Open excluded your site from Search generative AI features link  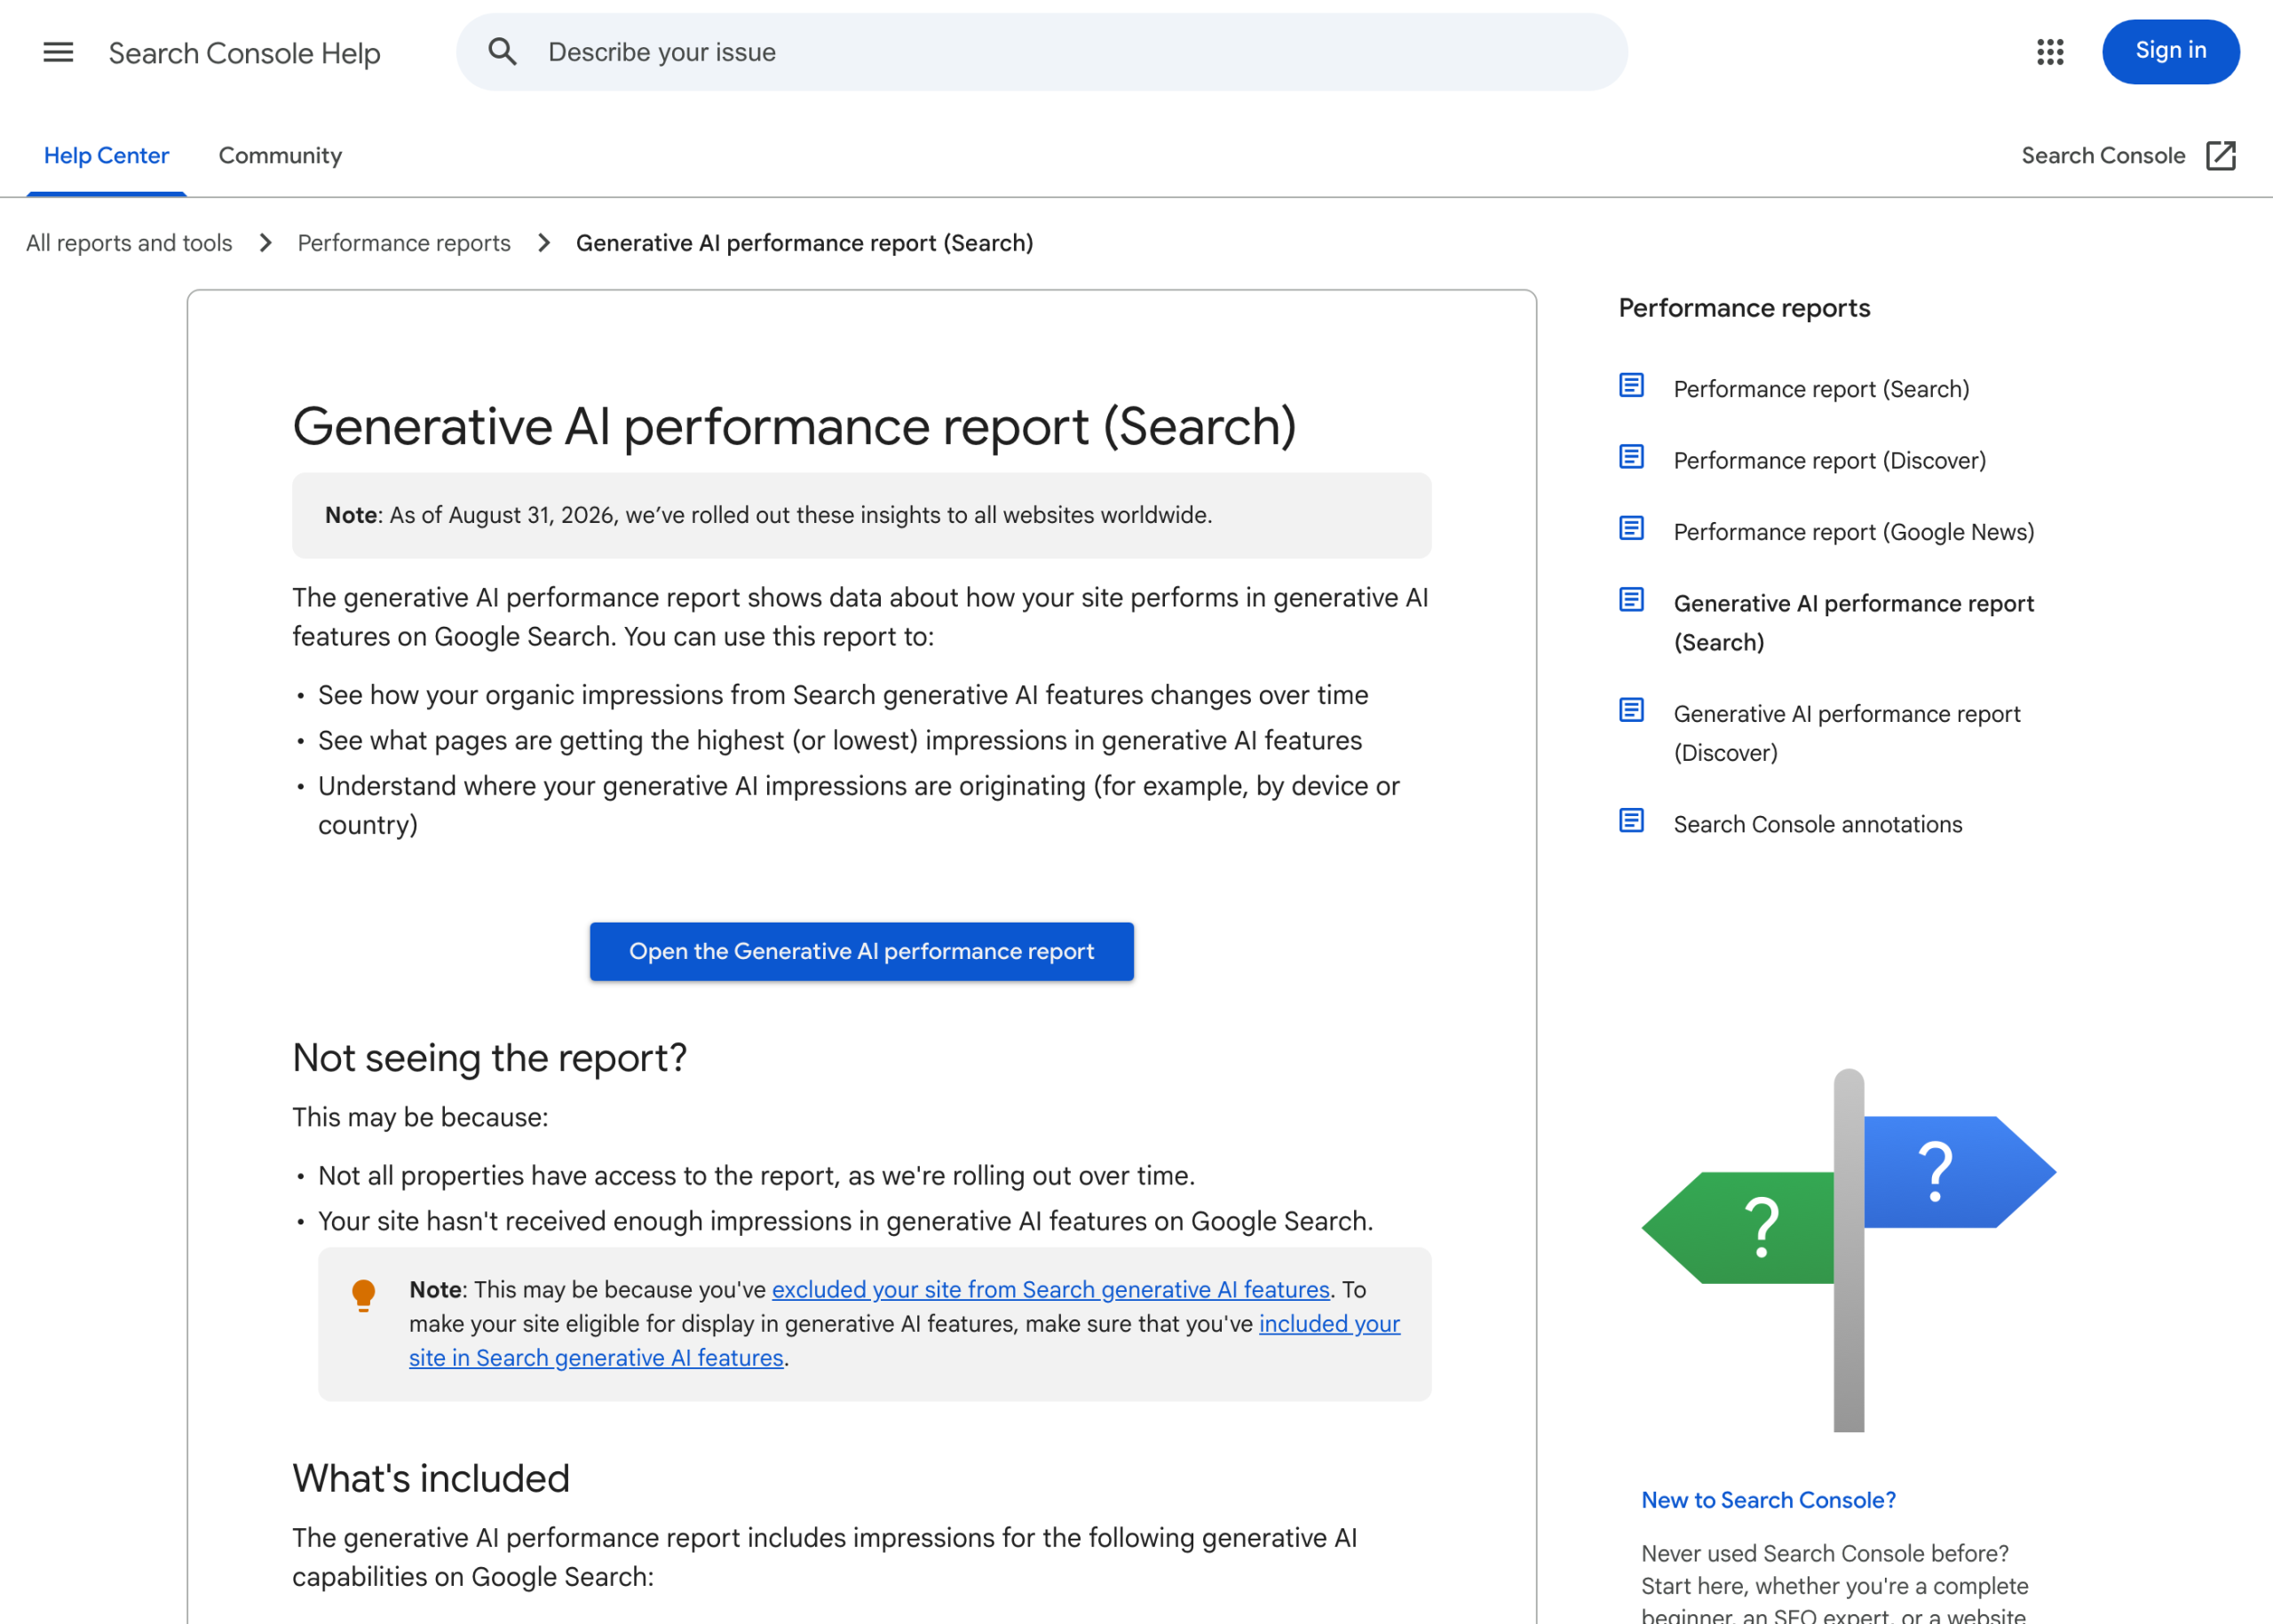(1050, 1289)
